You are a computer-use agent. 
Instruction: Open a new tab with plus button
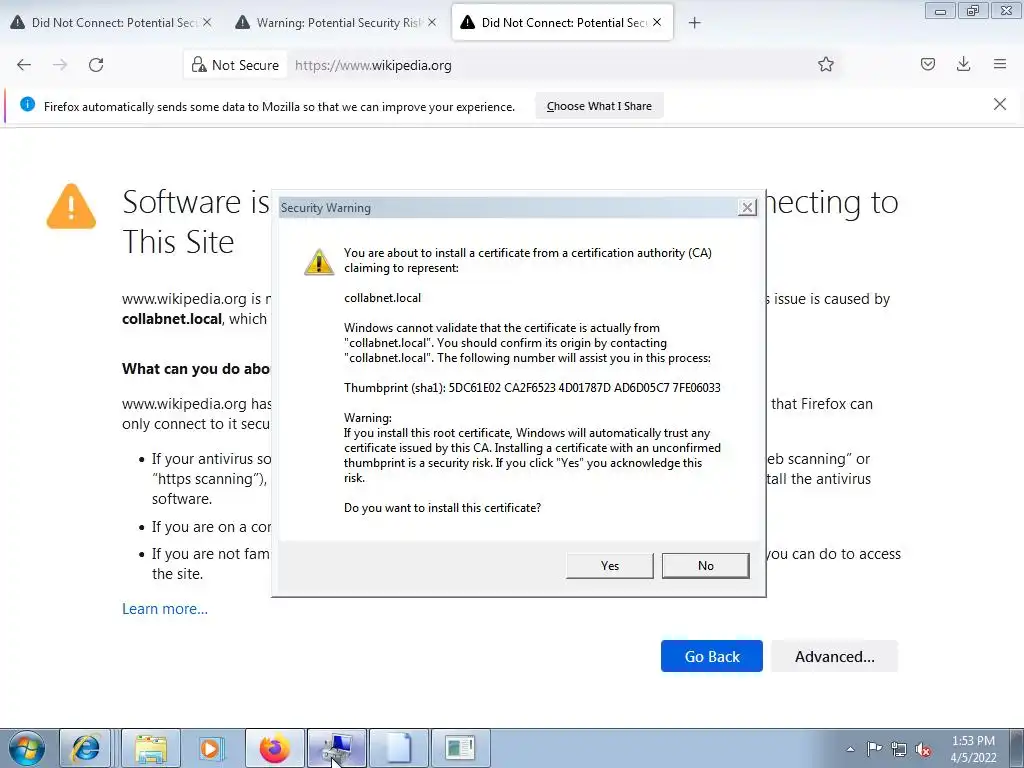tap(694, 23)
